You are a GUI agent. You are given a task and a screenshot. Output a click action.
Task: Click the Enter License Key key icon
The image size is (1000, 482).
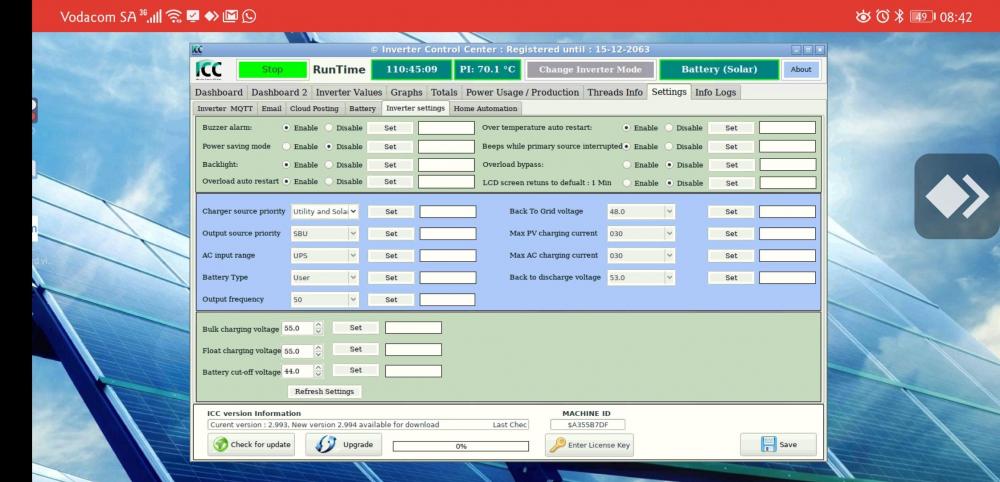[557, 445]
